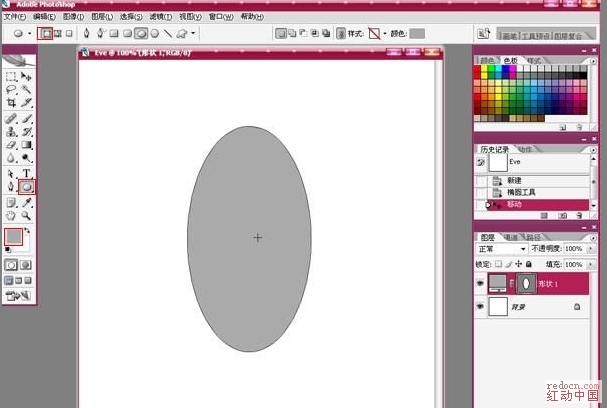Open Swatches panel flyout menu

tap(593, 61)
